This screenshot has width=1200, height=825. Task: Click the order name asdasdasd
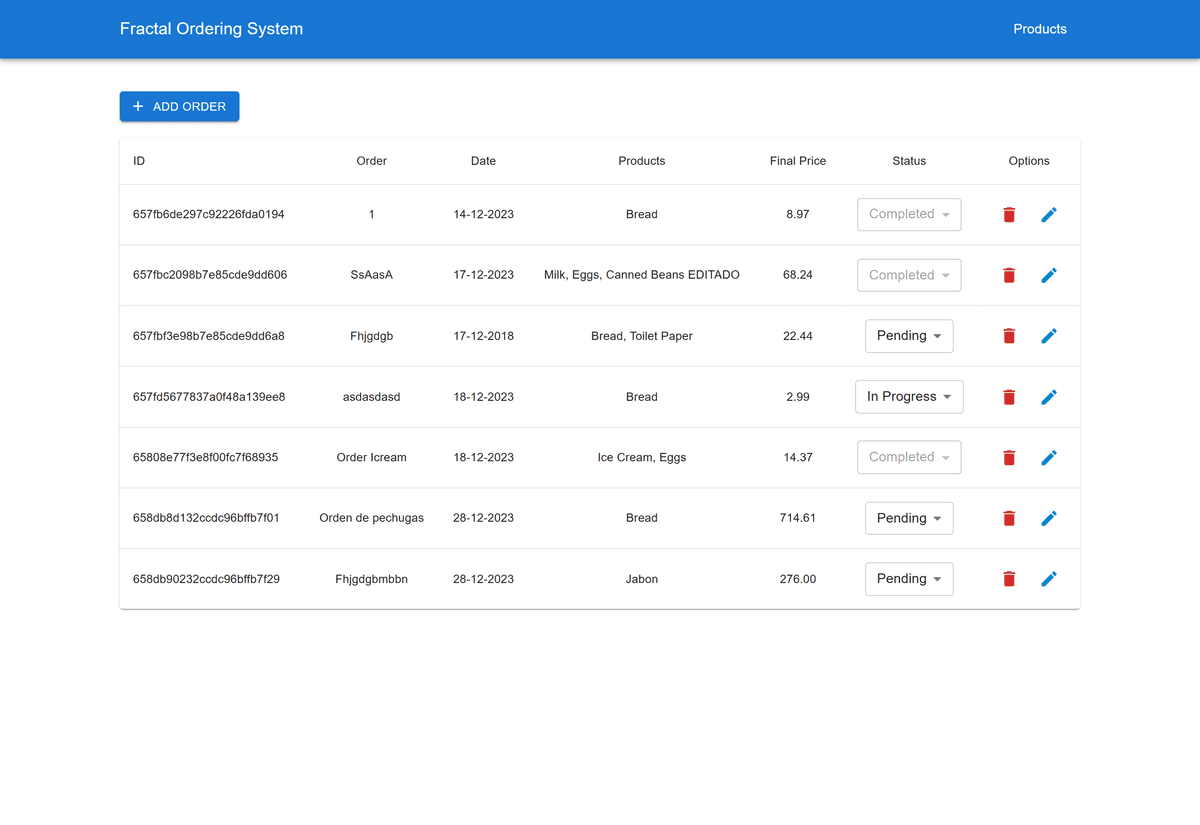(371, 397)
